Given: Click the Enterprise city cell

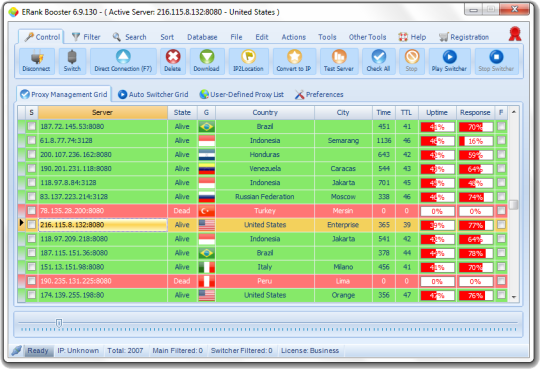Looking at the screenshot, I should point(343,225).
